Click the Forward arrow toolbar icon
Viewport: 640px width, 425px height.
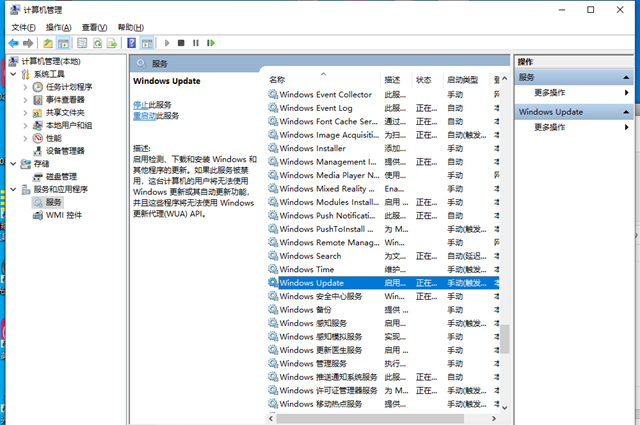tap(28, 43)
